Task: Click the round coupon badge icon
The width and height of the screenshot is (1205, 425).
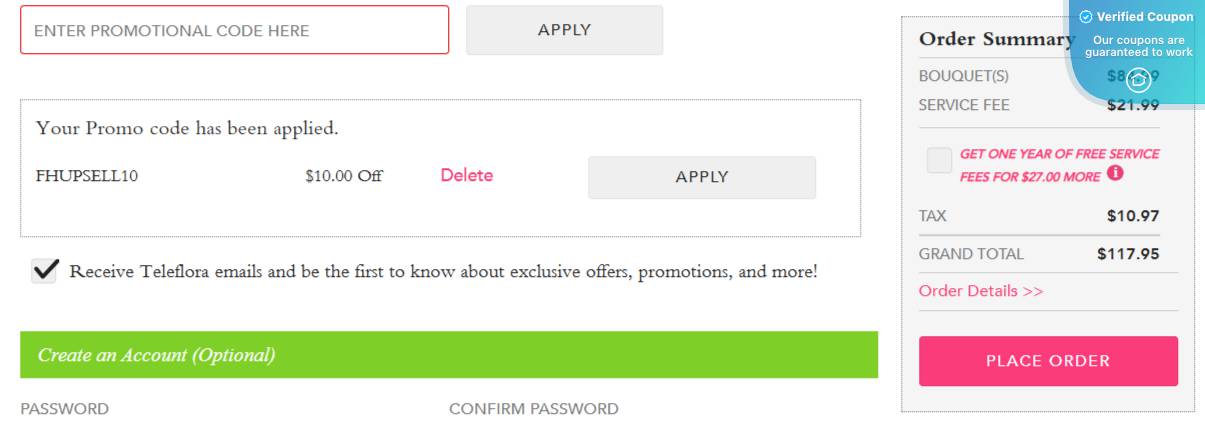Action: click(x=1139, y=81)
